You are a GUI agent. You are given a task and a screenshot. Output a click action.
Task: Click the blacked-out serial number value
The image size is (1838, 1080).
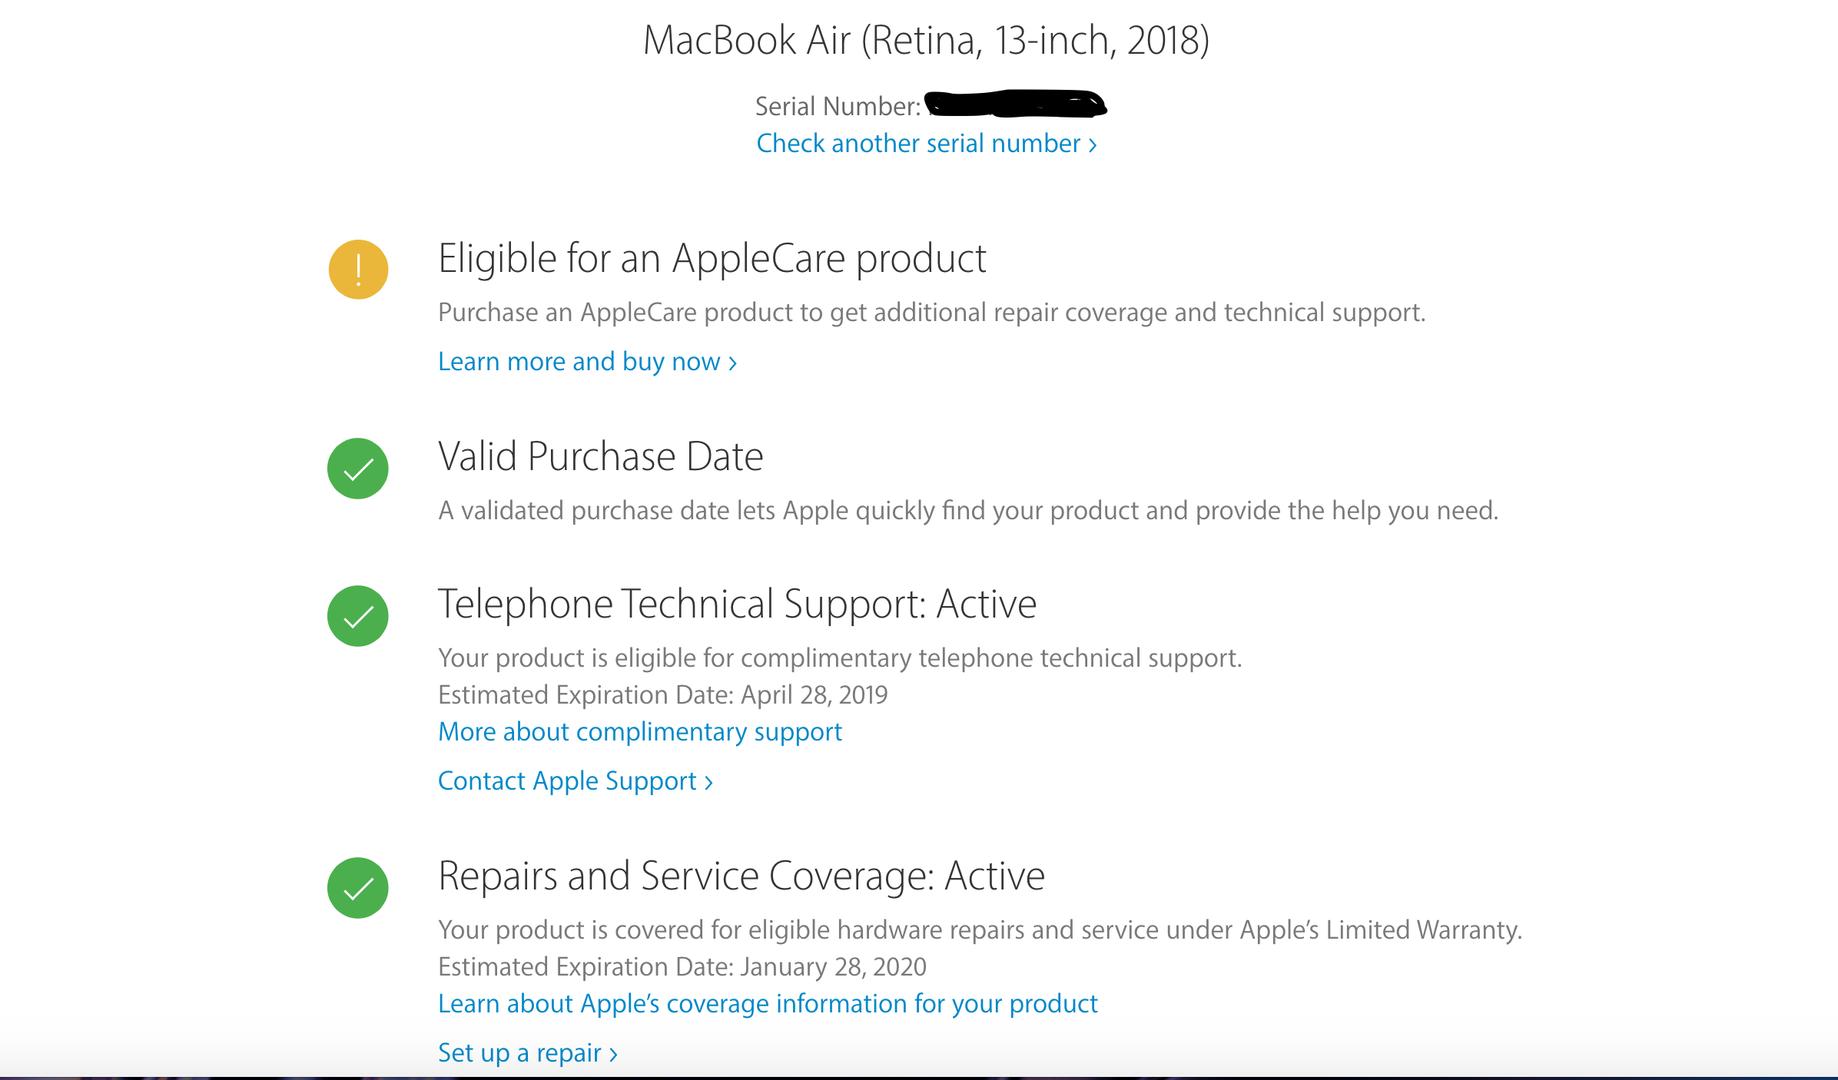coord(1015,104)
